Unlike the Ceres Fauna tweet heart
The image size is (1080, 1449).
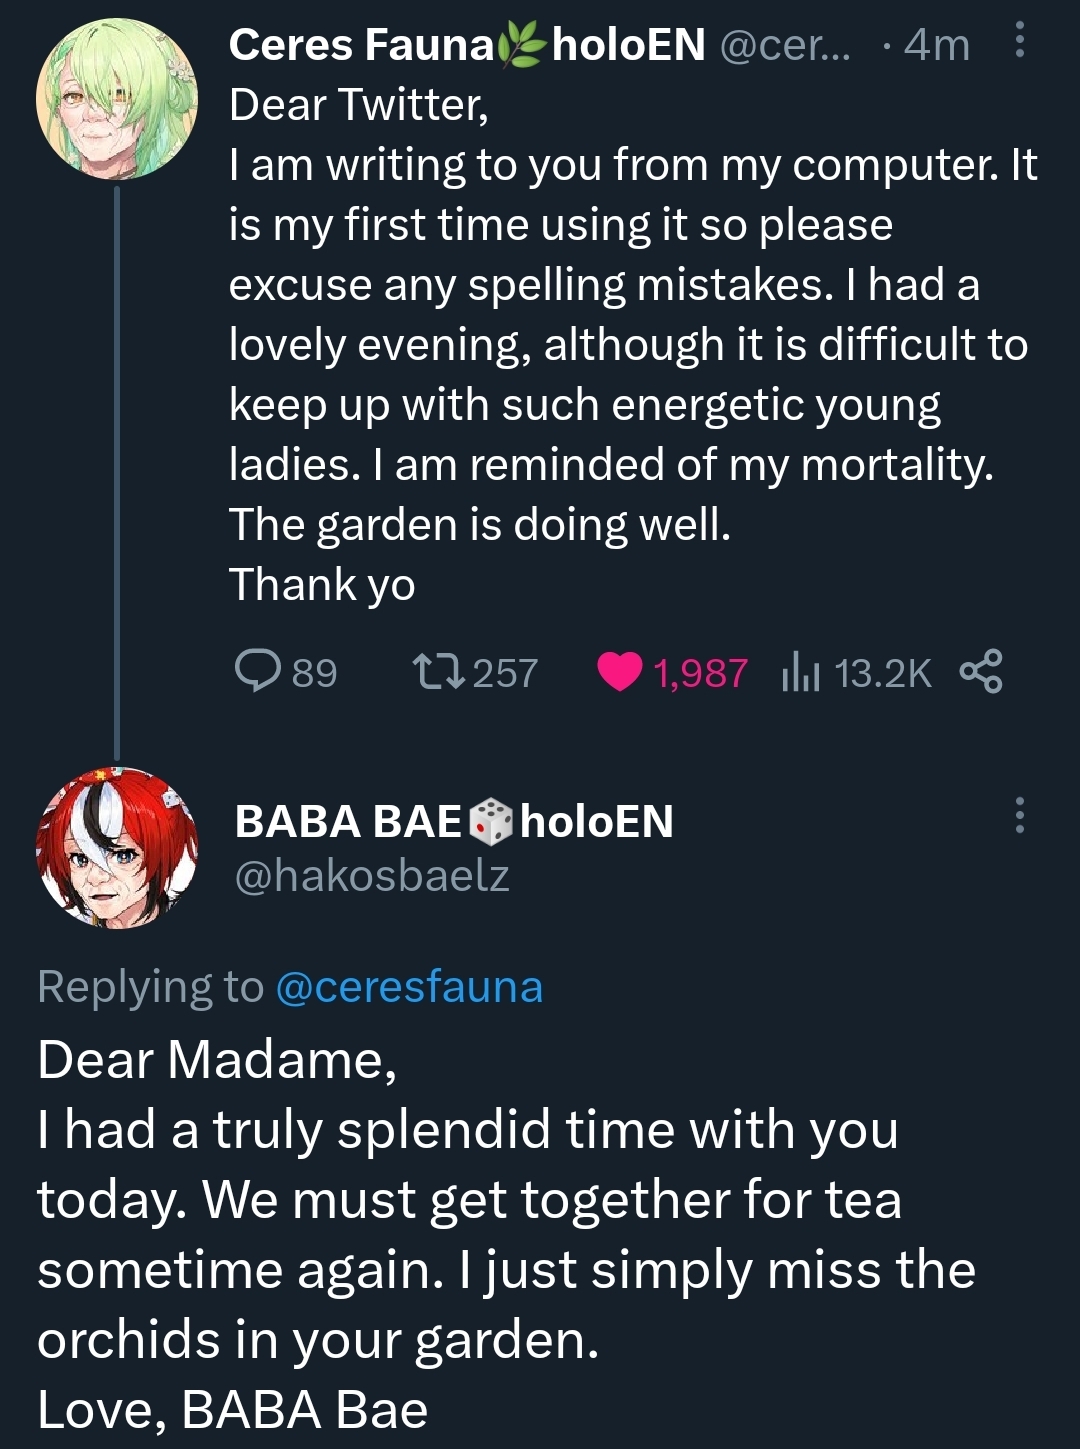pyautogui.click(x=619, y=672)
